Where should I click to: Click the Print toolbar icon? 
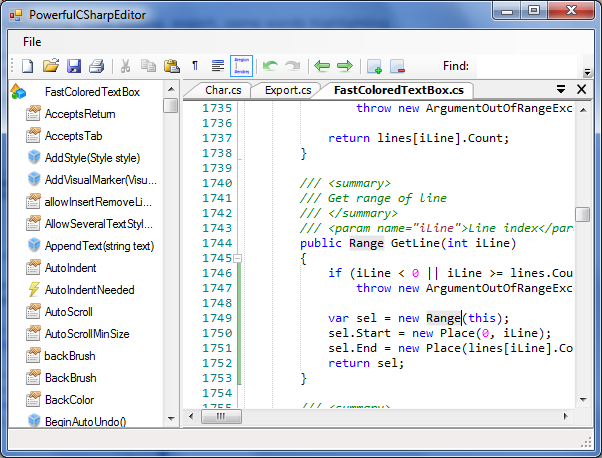tap(96, 66)
